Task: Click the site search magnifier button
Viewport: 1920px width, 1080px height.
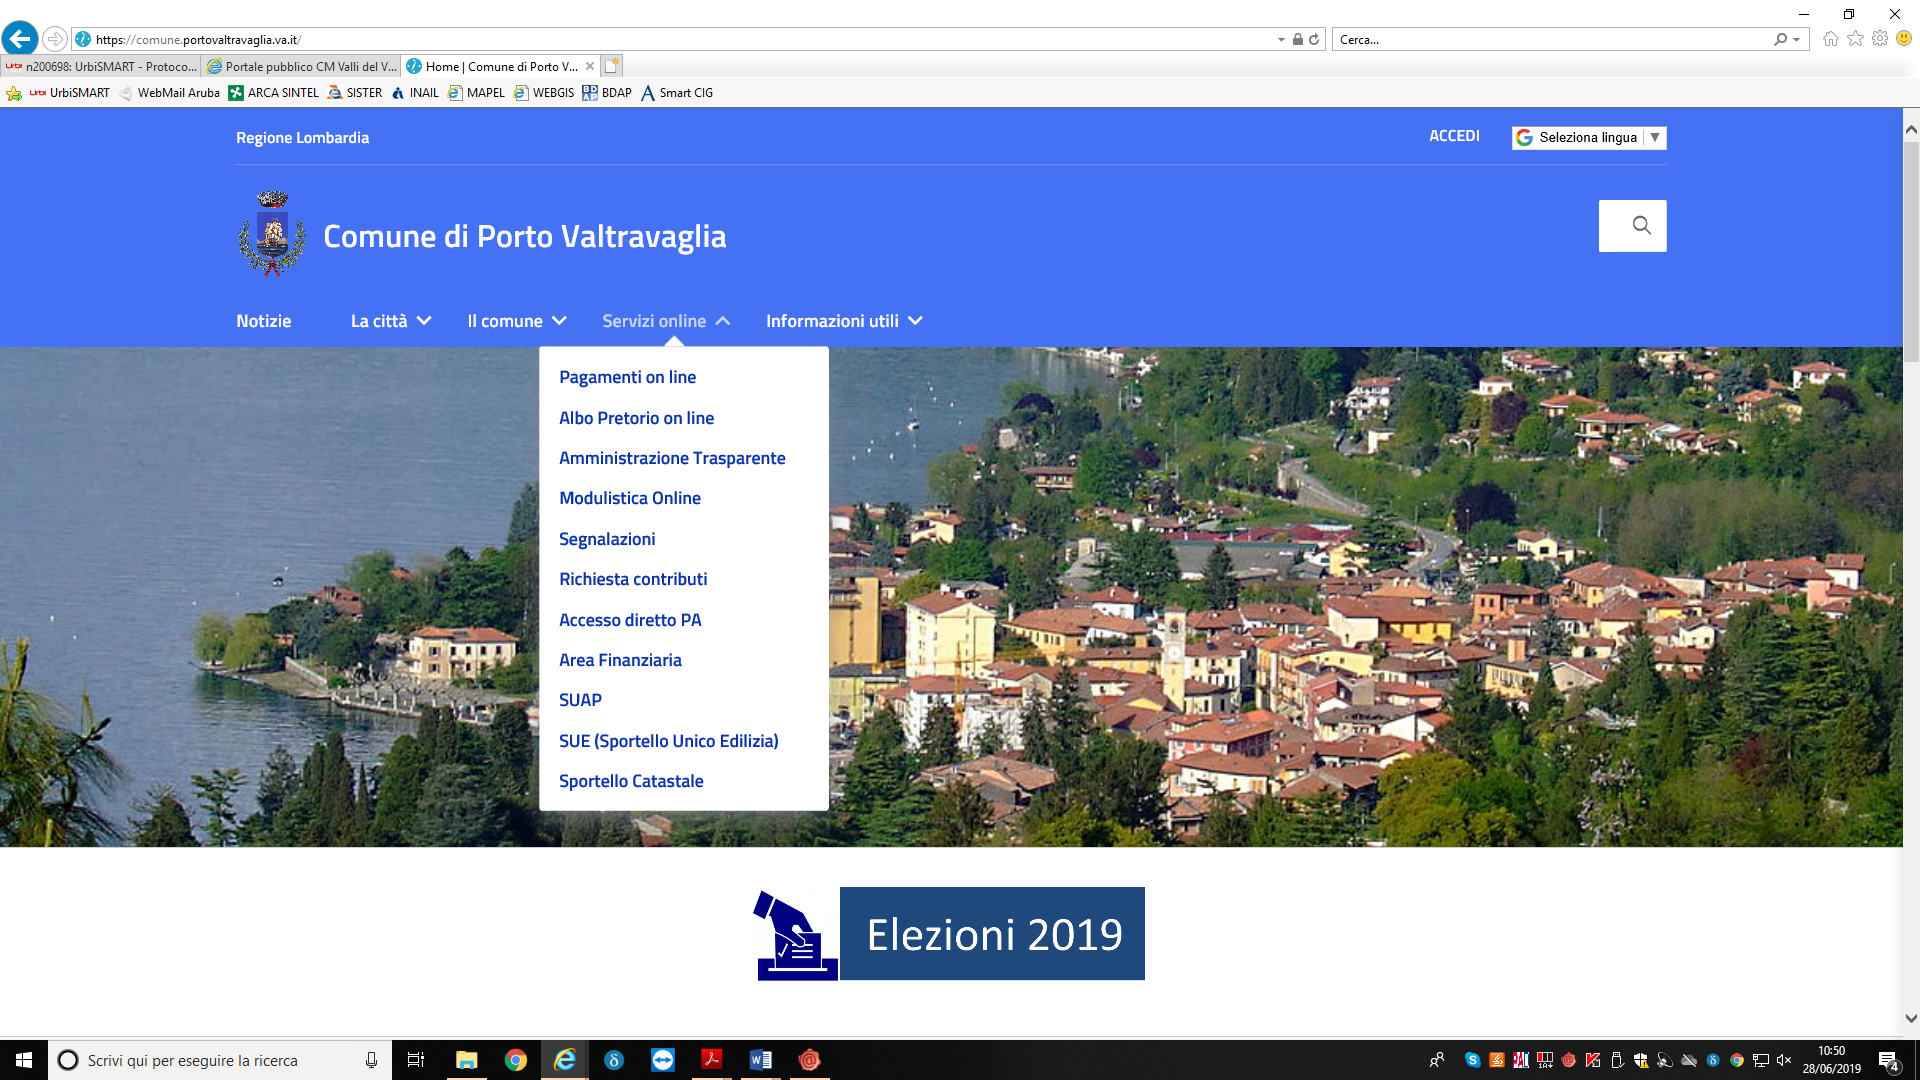Action: pyautogui.click(x=1632, y=226)
